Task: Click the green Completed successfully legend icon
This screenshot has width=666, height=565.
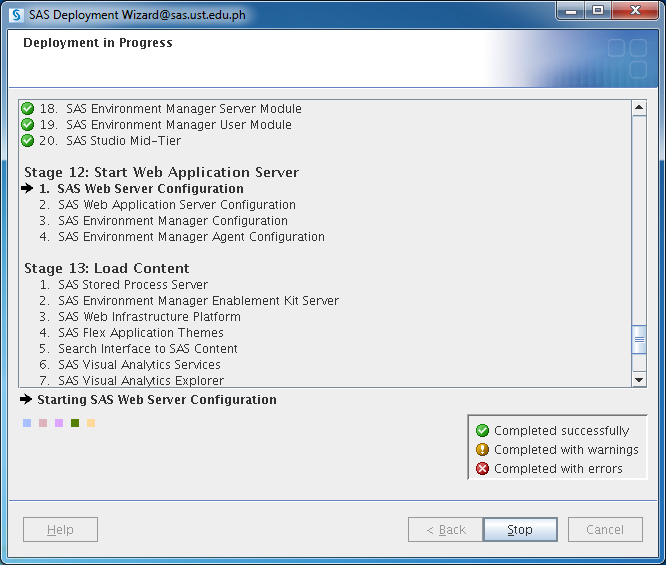Action: click(x=483, y=431)
